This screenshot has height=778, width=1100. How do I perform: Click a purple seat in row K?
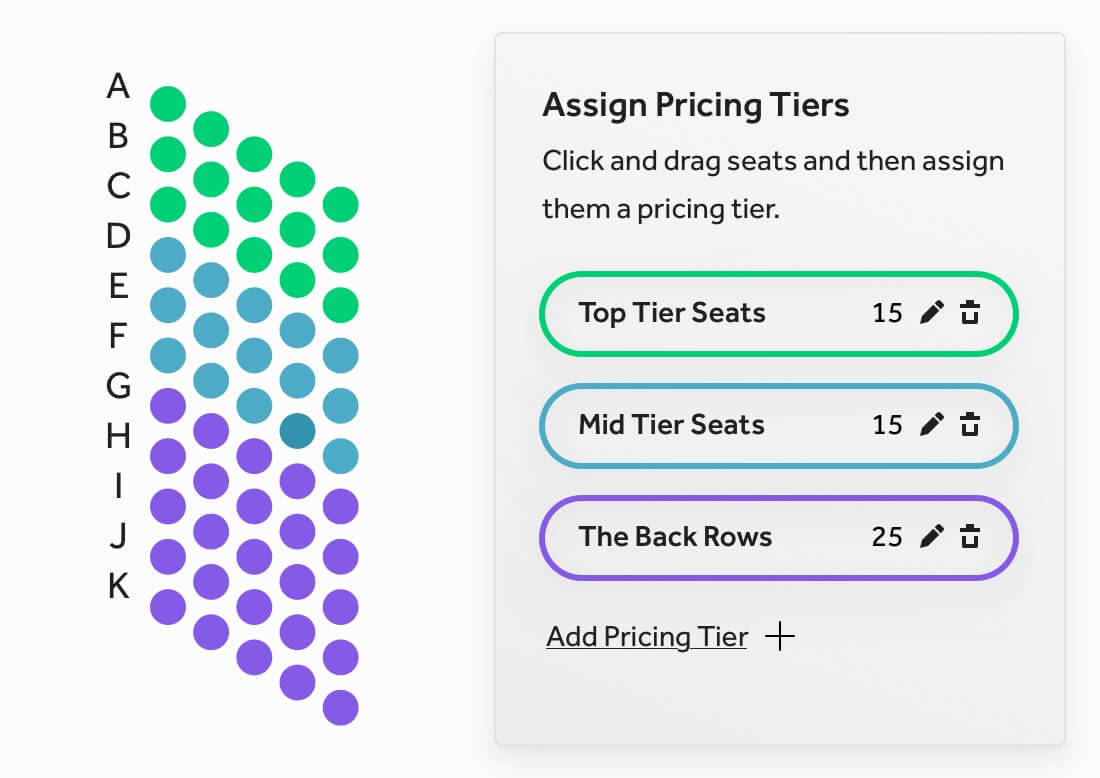[x=168, y=608]
